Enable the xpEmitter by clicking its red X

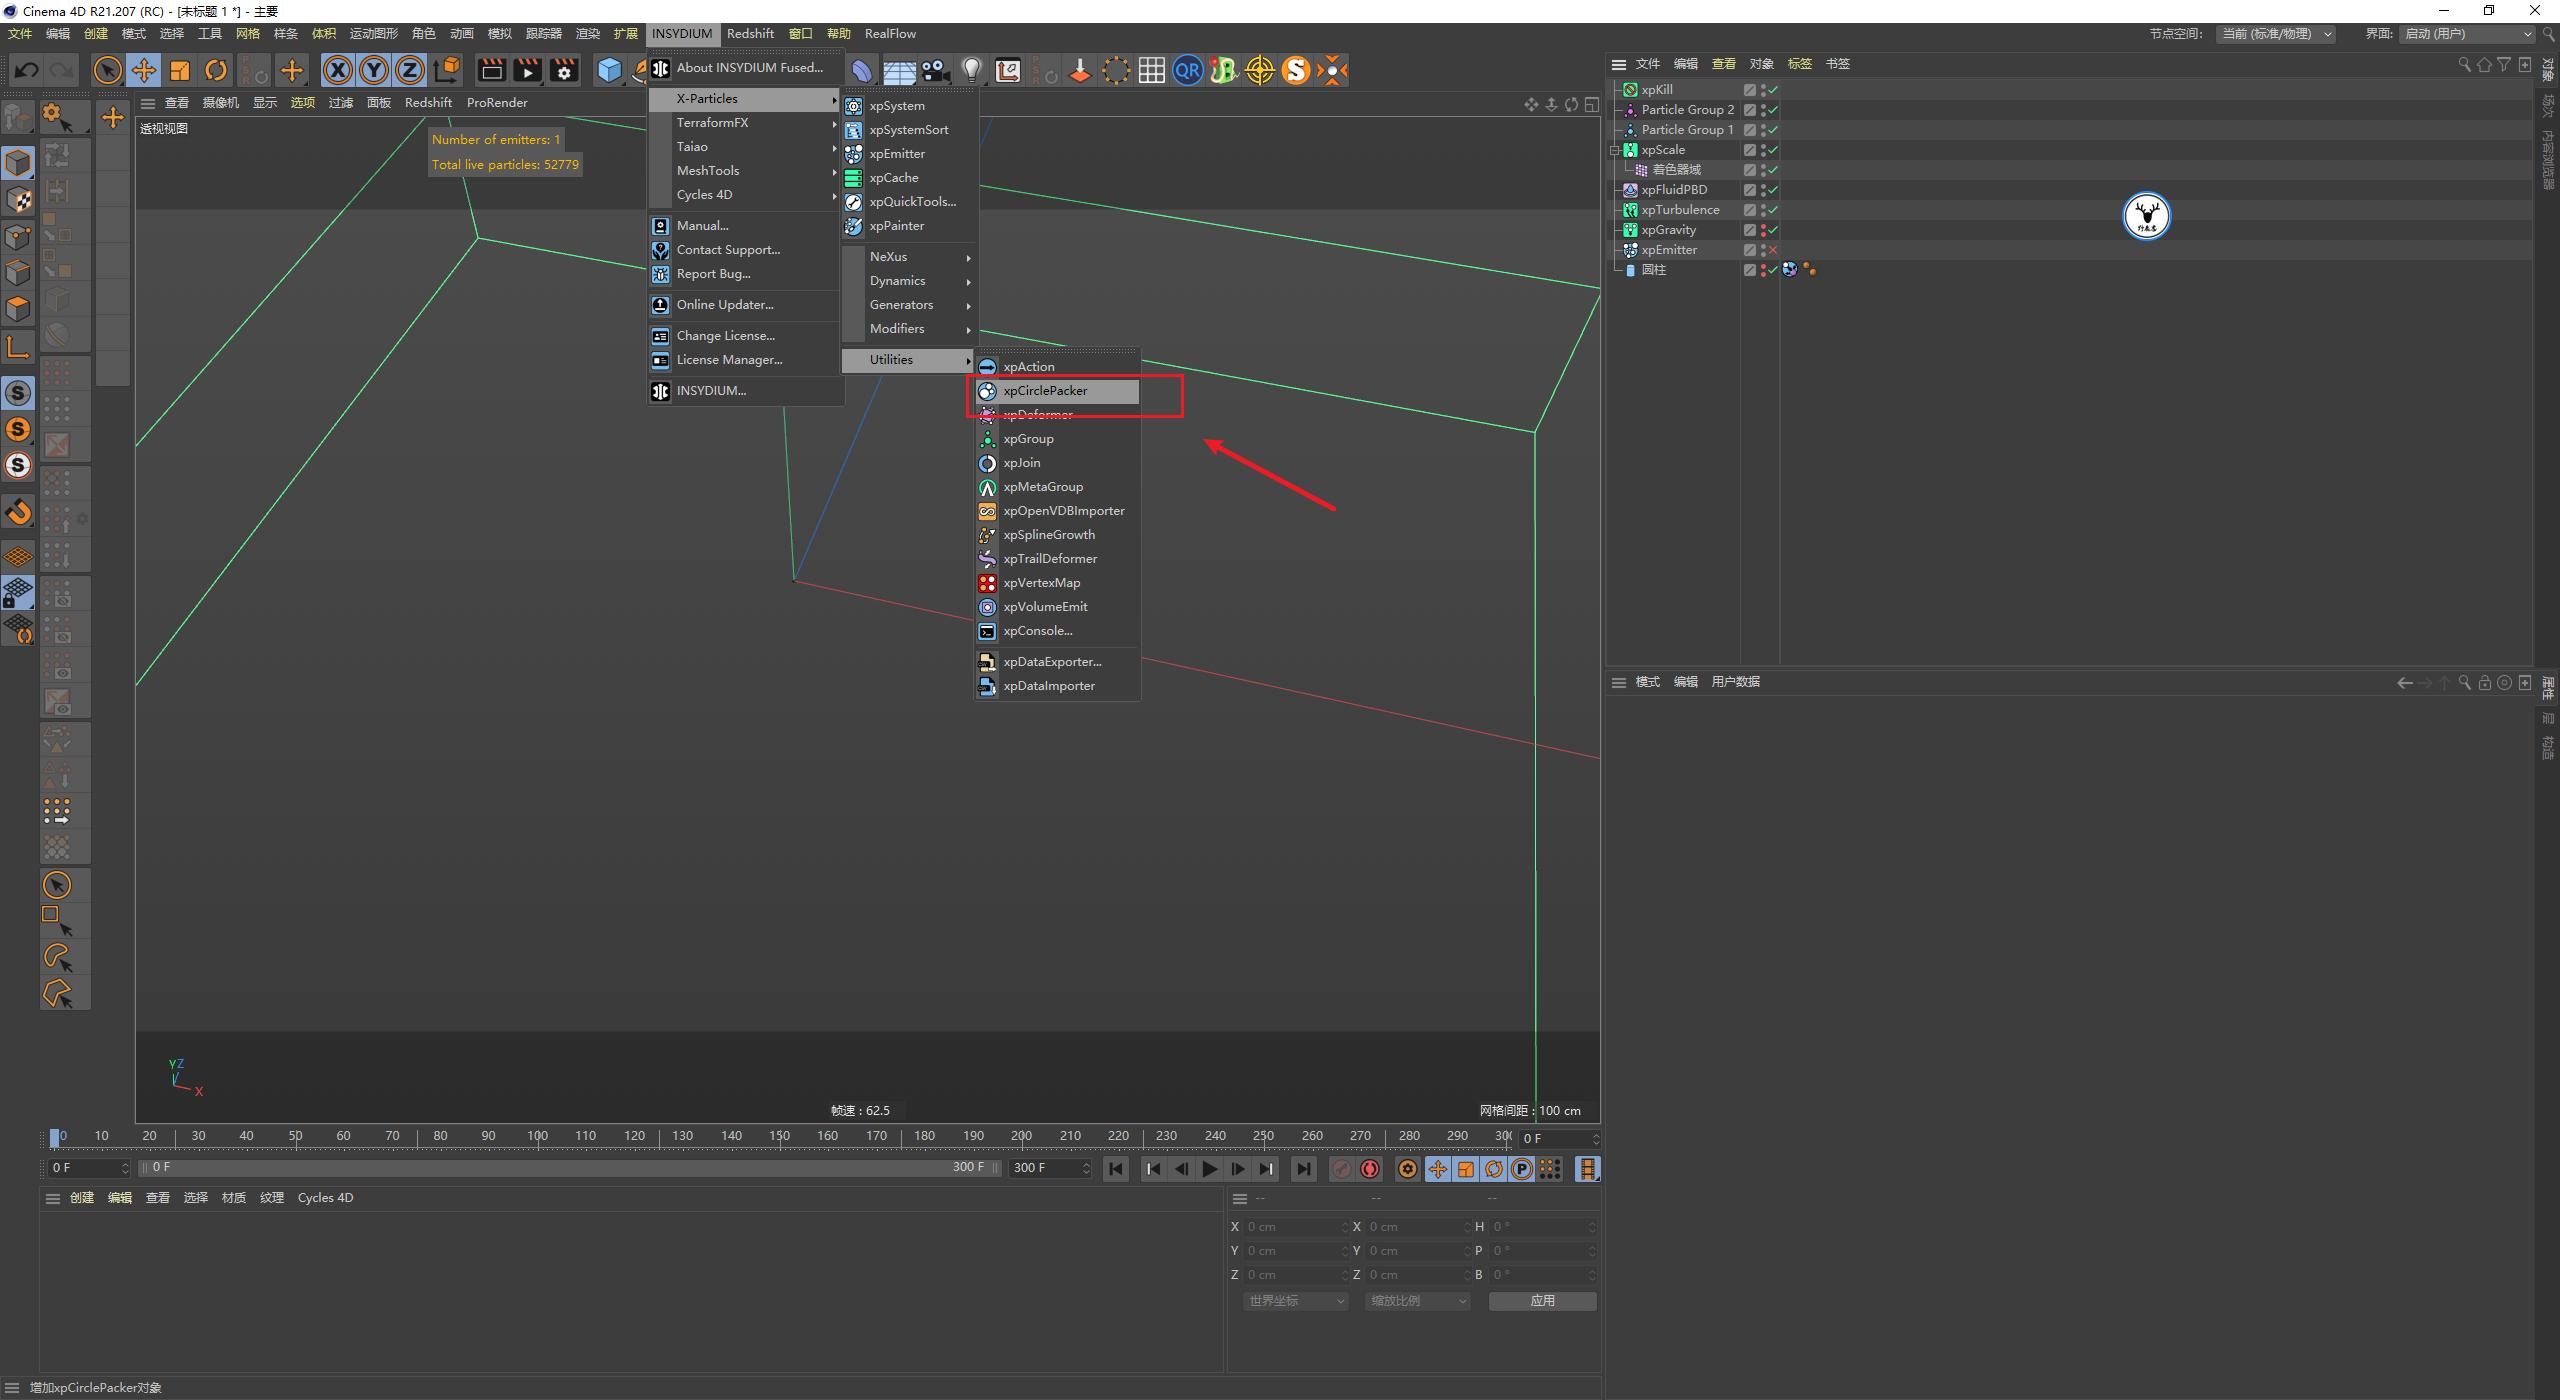[1773, 250]
